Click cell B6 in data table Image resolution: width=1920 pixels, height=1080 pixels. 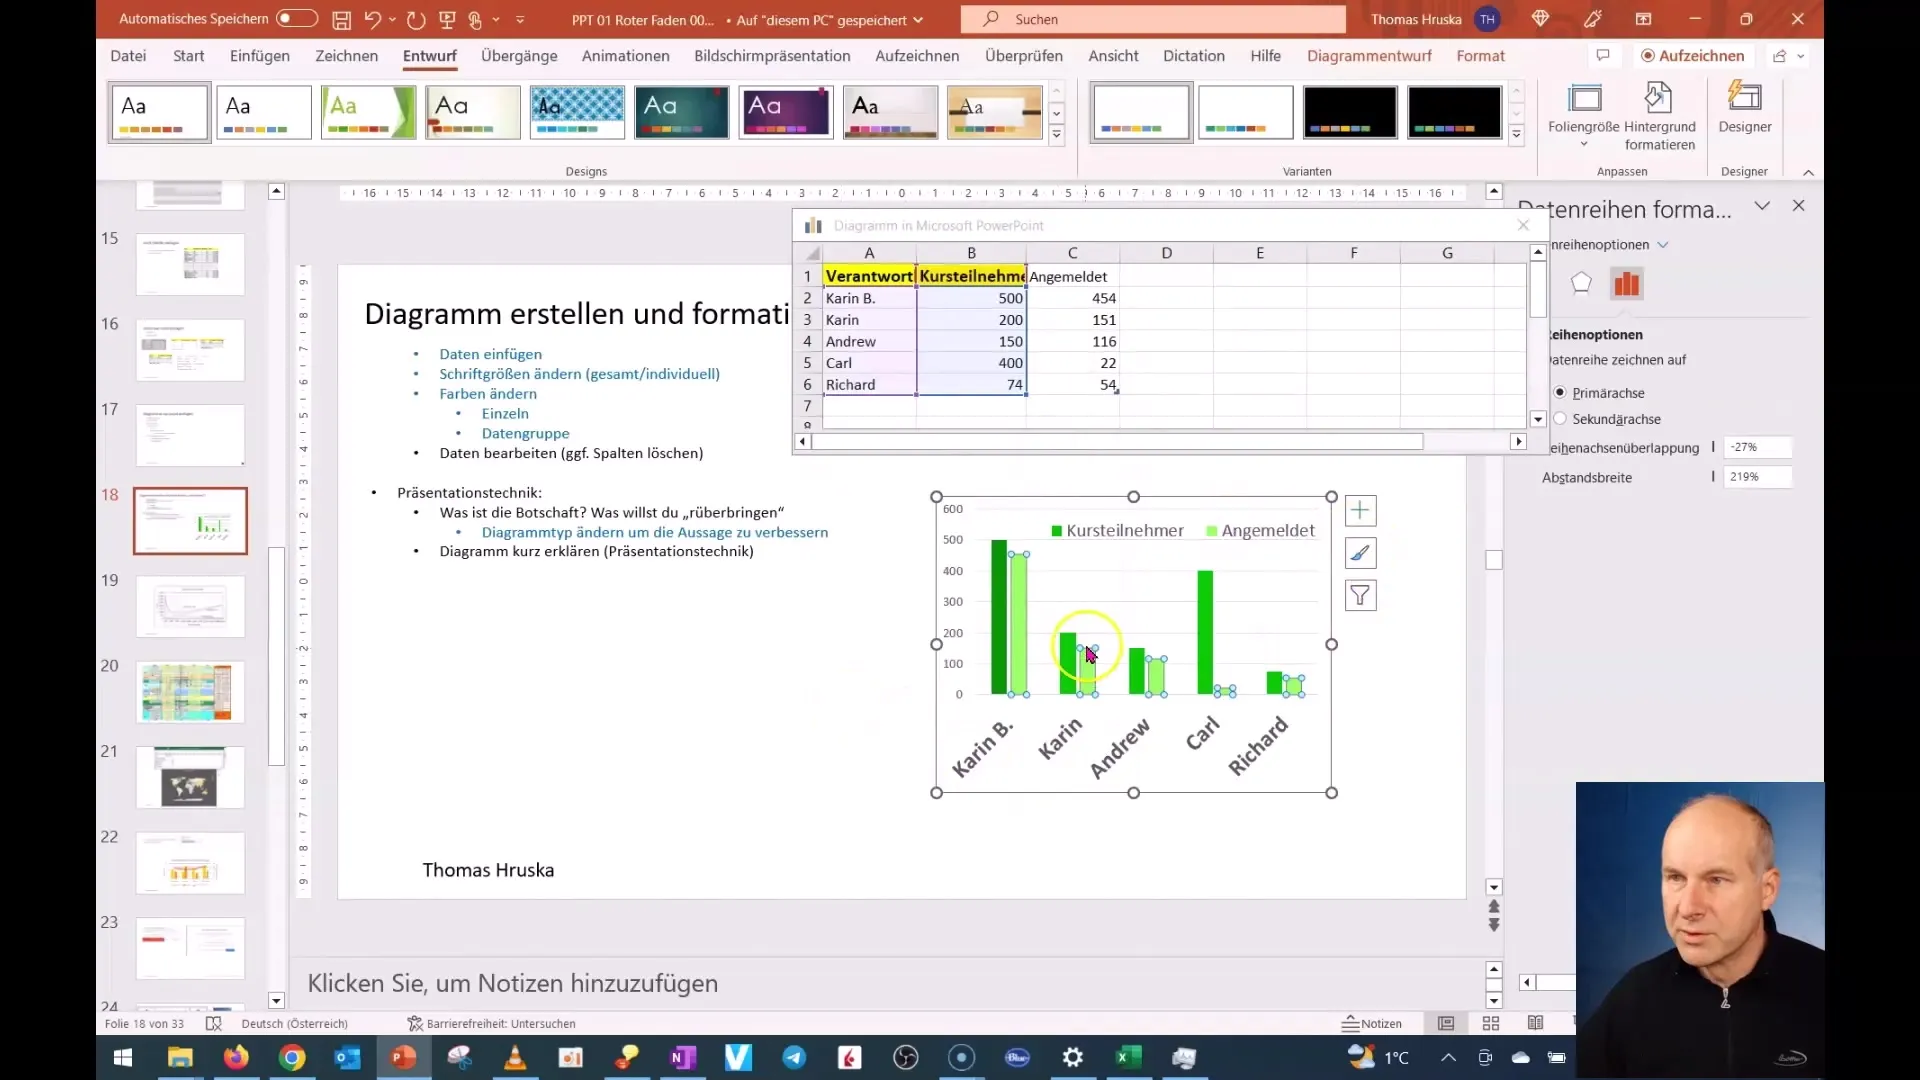(972, 385)
